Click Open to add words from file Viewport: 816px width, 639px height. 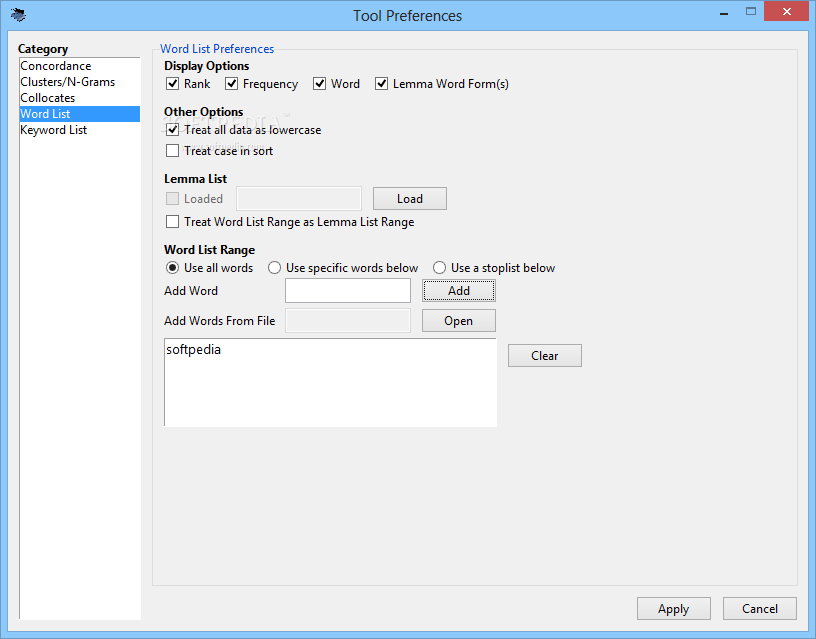(x=458, y=321)
